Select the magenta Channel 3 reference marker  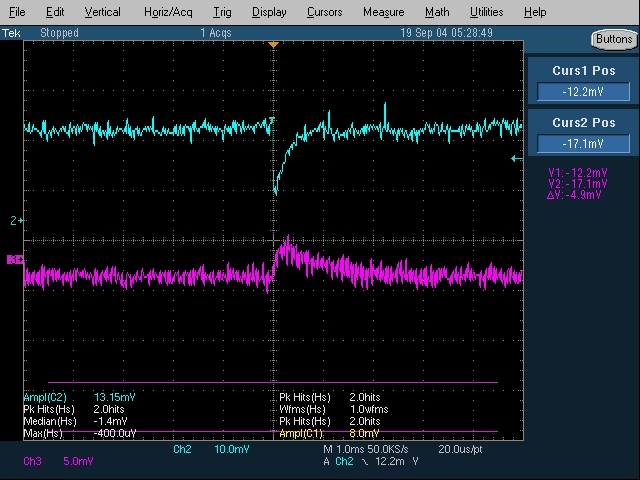coord(14,260)
